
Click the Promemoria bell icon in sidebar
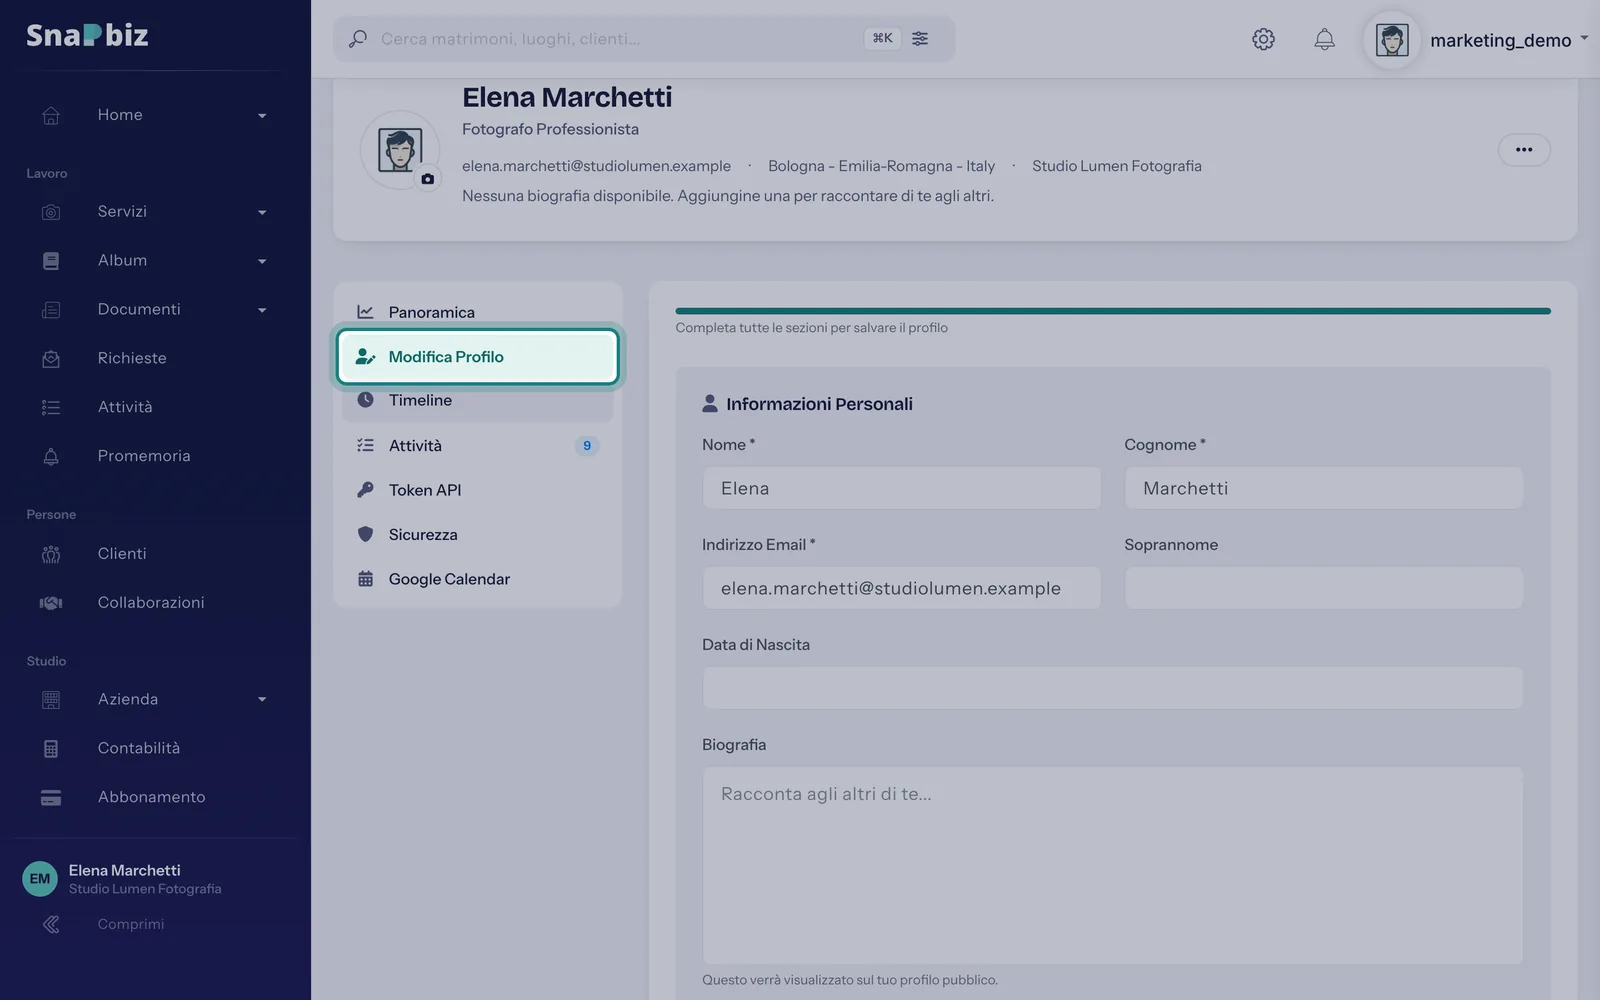coord(51,456)
